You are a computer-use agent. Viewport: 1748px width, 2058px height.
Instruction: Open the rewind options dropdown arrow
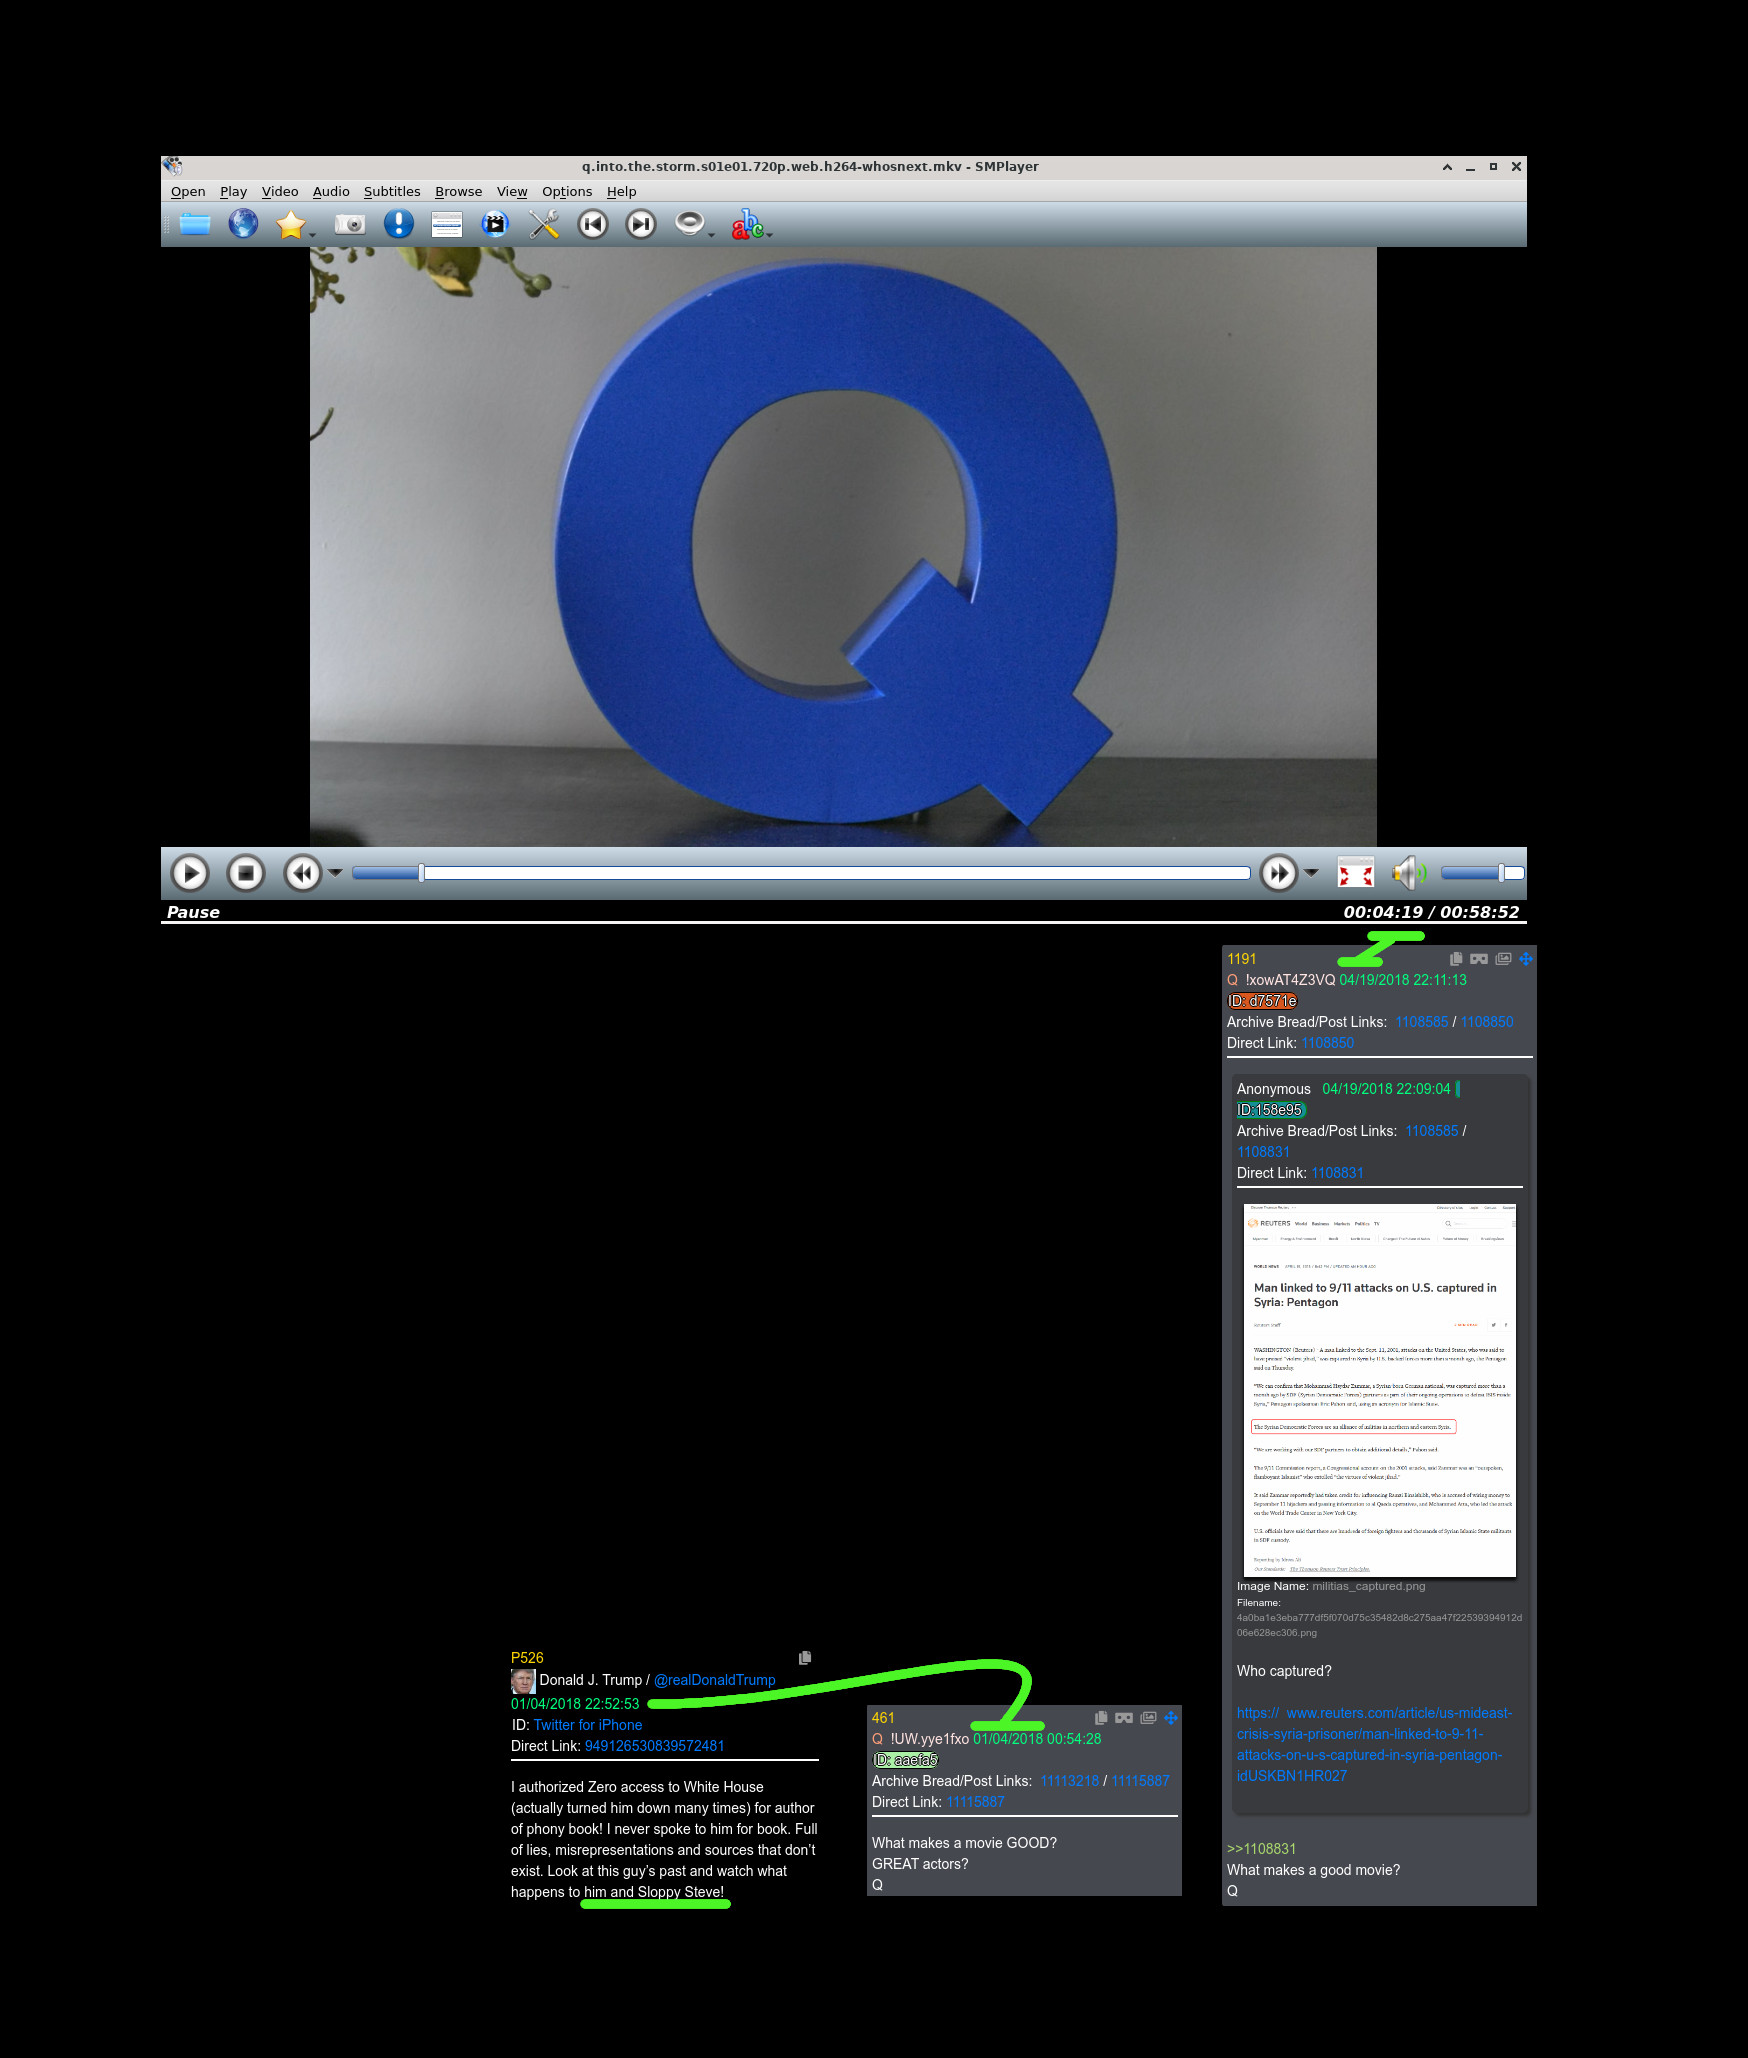(335, 873)
